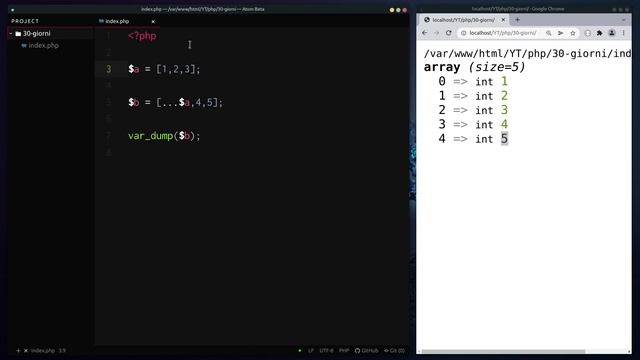Image resolution: width=640 pixels, height=360 pixels.
Task: Click code line '$b = [...$a,4,5];'
Action: (176, 102)
